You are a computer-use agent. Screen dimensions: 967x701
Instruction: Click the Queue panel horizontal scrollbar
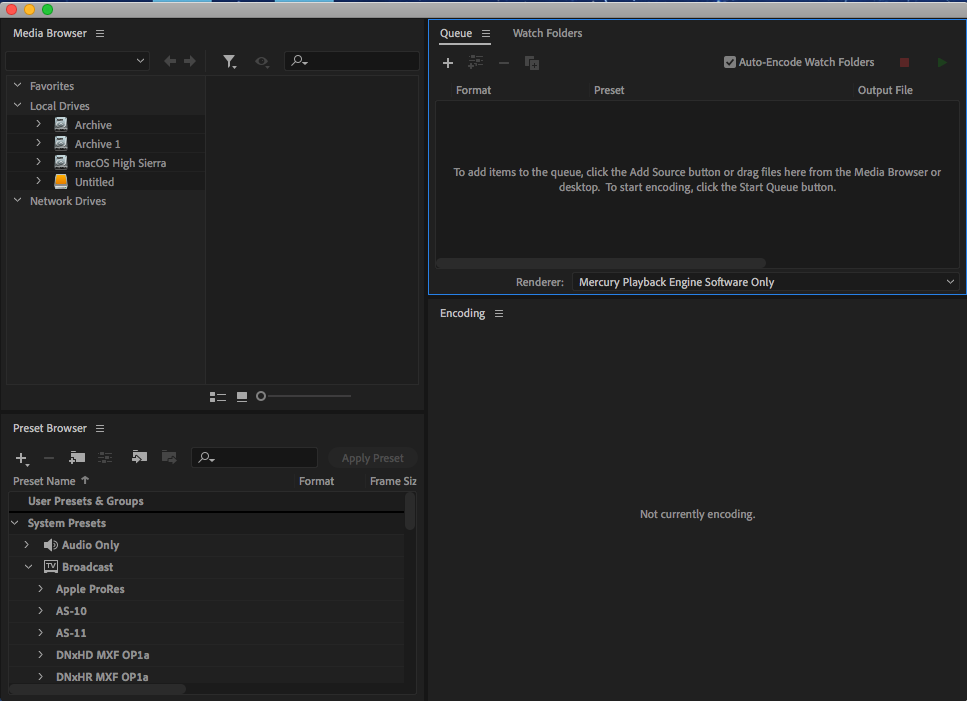click(x=601, y=263)
